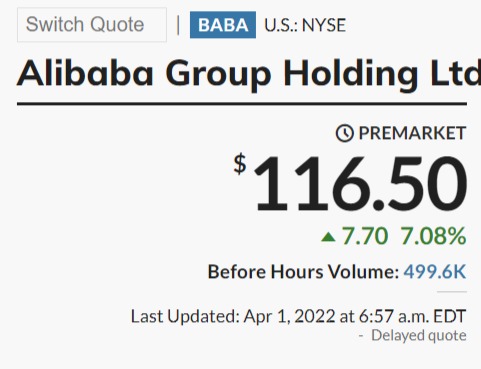
Task: Click the Switch Quote input field
Action: pos(92,25)
